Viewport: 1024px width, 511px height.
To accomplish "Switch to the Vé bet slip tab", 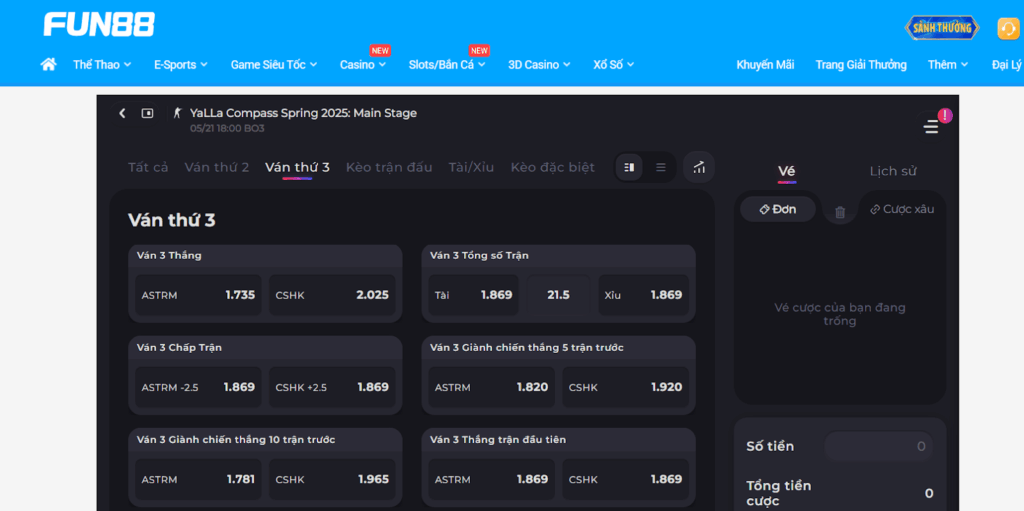I will 787,171.
